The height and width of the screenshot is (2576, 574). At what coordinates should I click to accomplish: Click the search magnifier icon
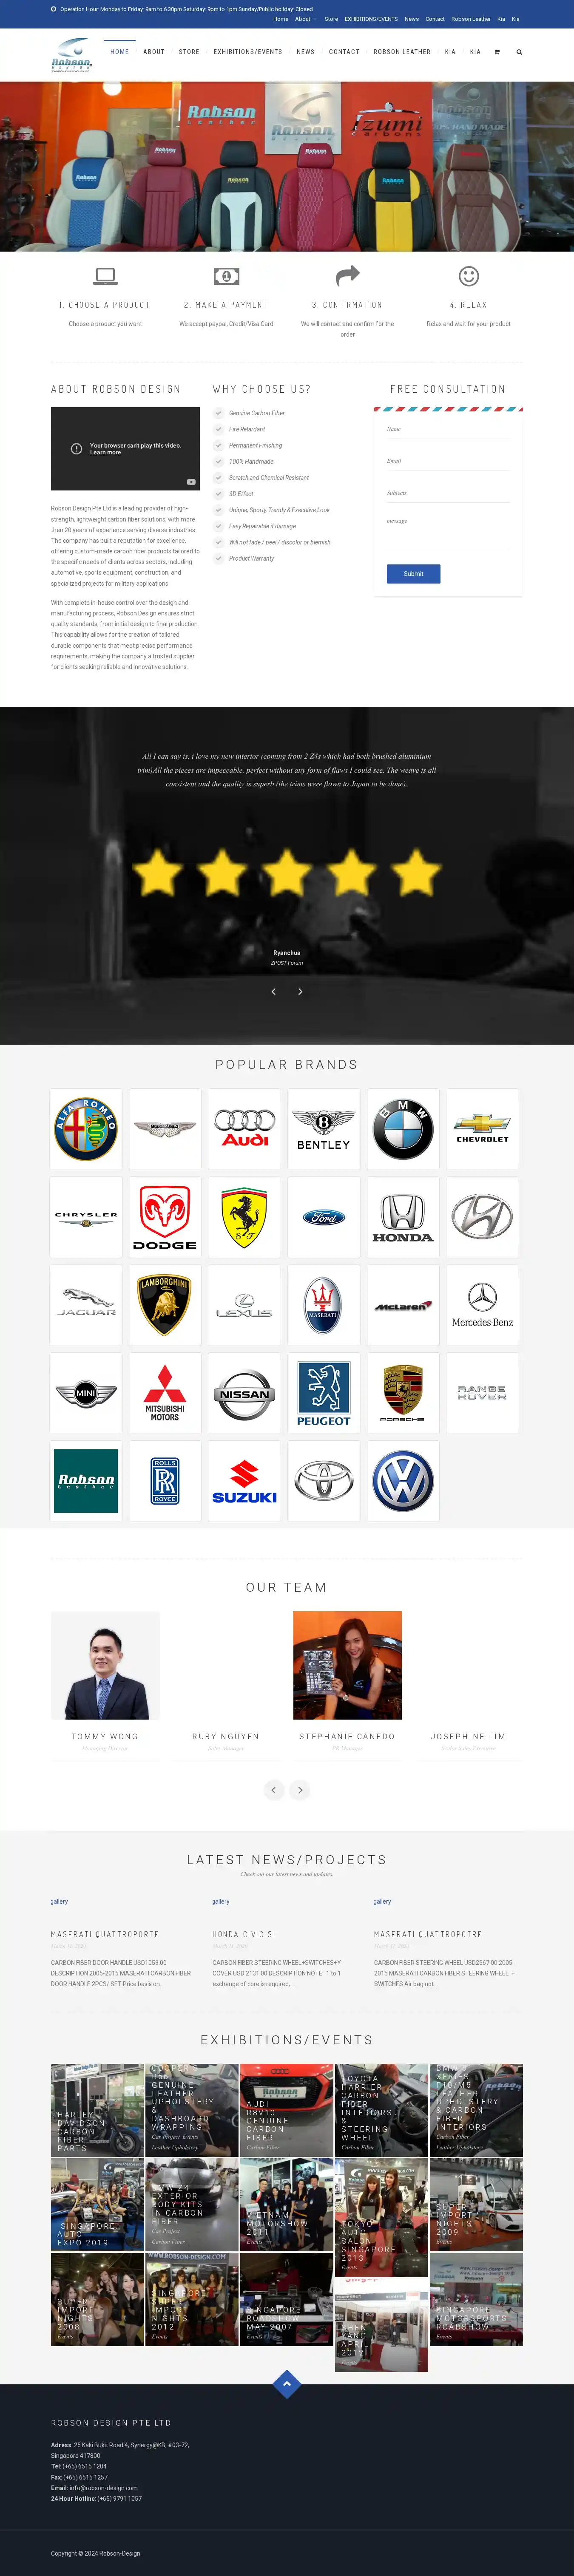click(519, 52)
